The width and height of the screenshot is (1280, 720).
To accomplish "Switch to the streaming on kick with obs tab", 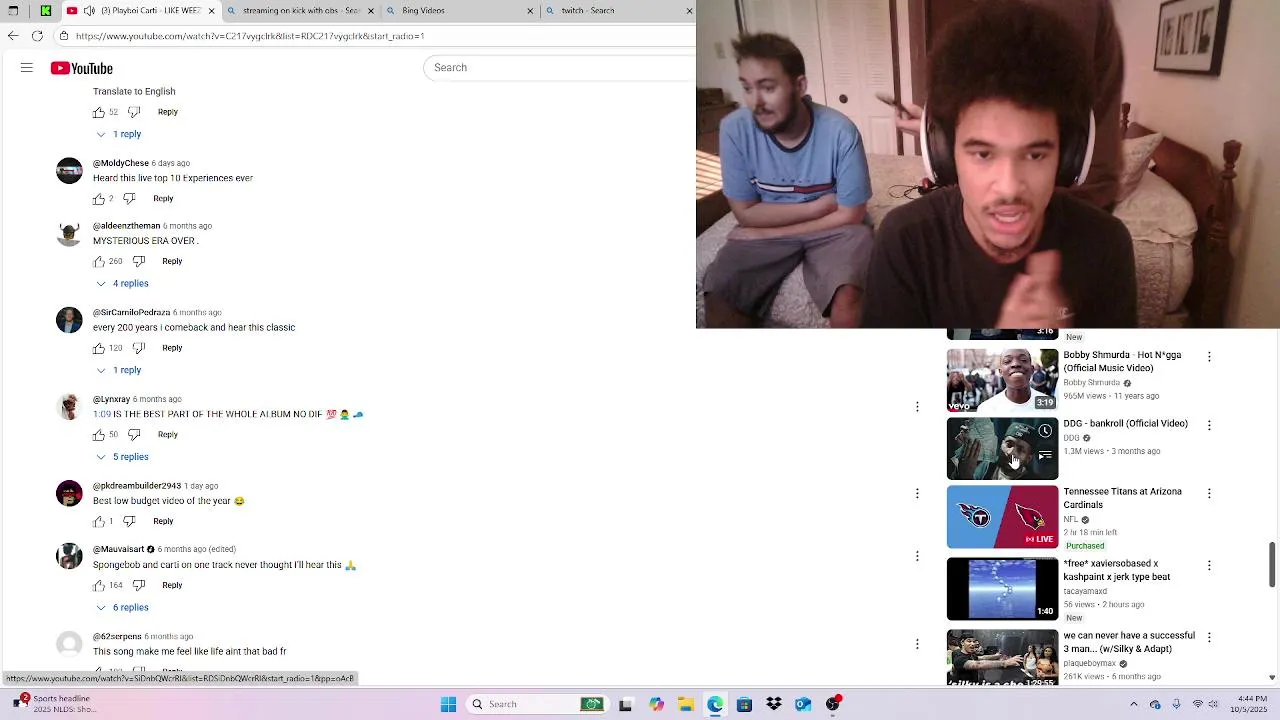I will [x=300, y=11].
